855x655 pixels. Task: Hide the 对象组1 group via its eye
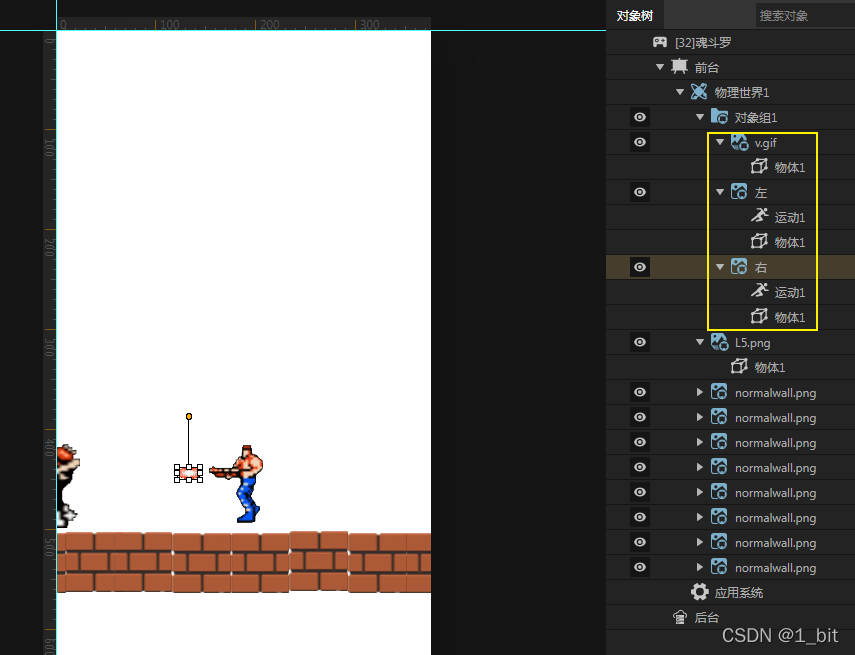640,117
